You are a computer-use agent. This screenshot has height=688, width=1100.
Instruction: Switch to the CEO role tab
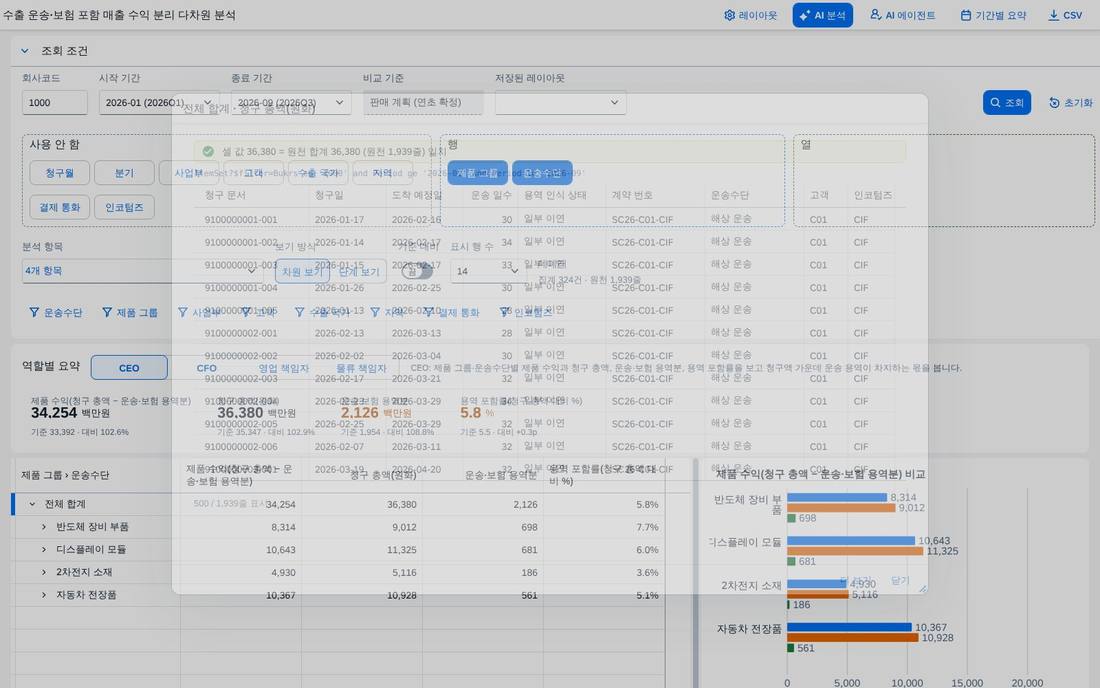point(129,367)
